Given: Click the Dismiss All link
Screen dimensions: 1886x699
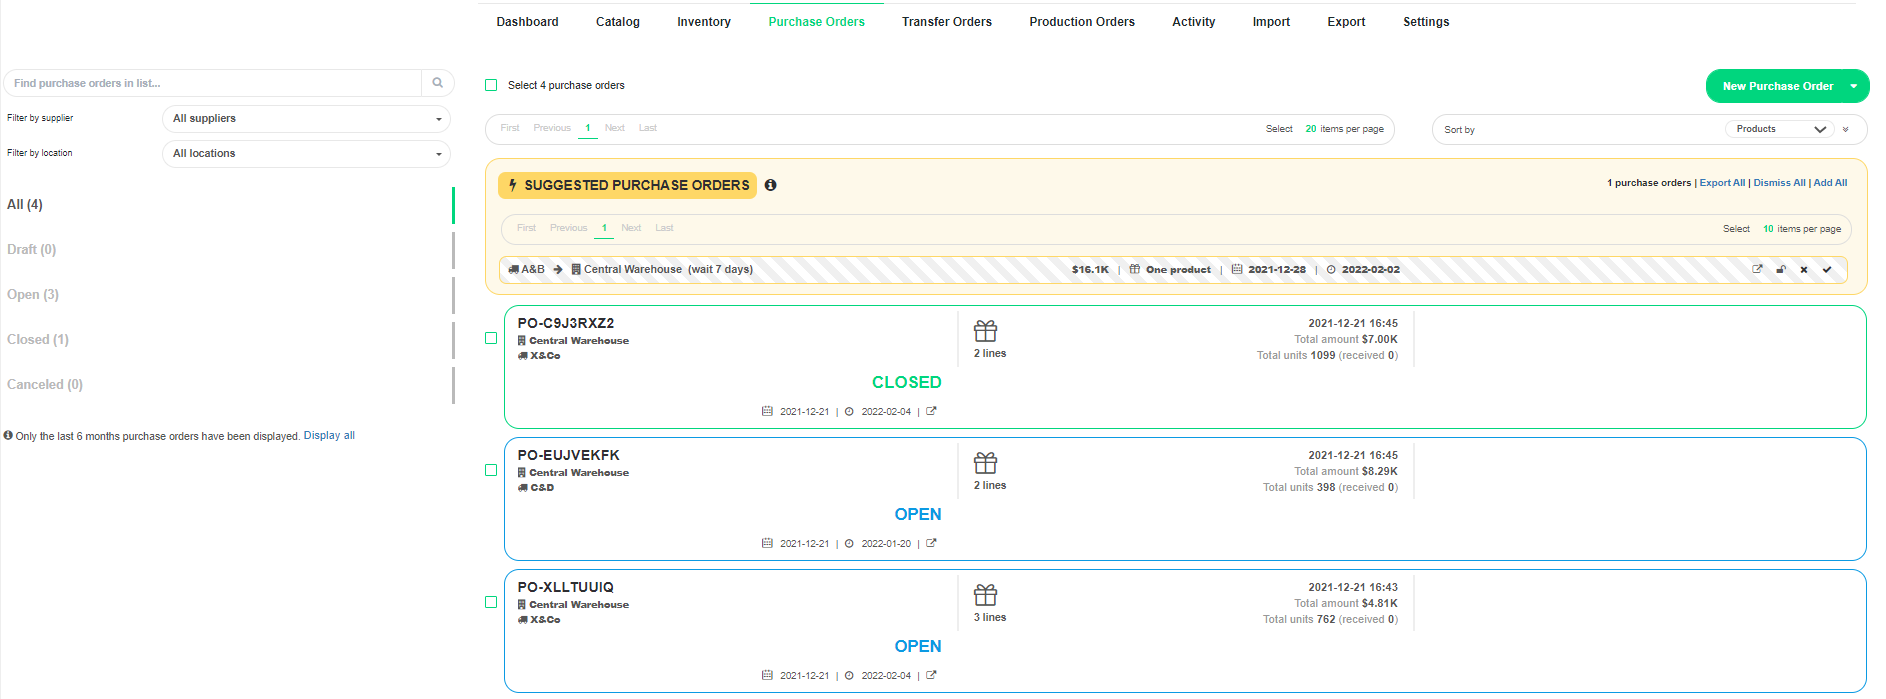Looking at the screenshot, I should pyautogui.click(x=1779, y=183).
